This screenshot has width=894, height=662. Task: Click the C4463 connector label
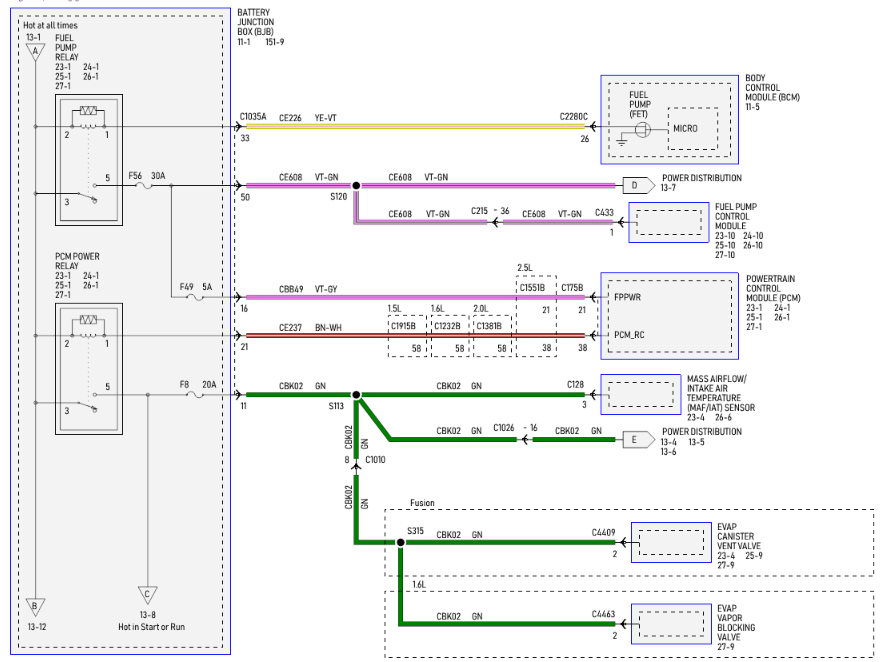tap(603, 614)
